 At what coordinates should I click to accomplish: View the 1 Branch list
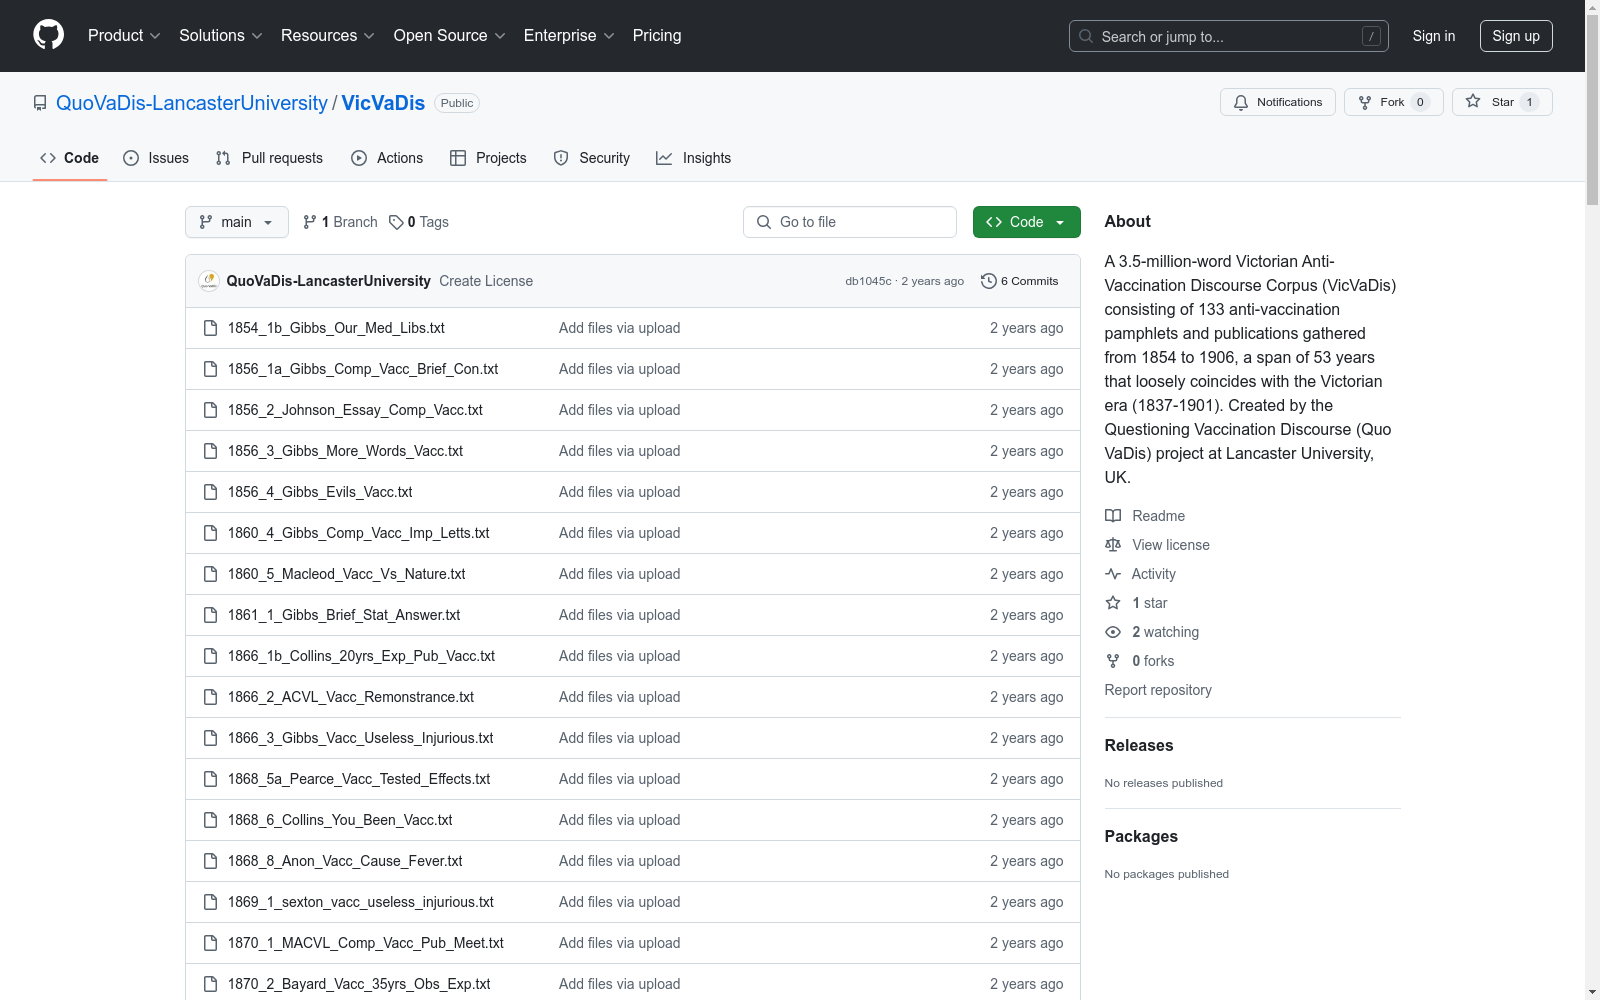[340, 222]
